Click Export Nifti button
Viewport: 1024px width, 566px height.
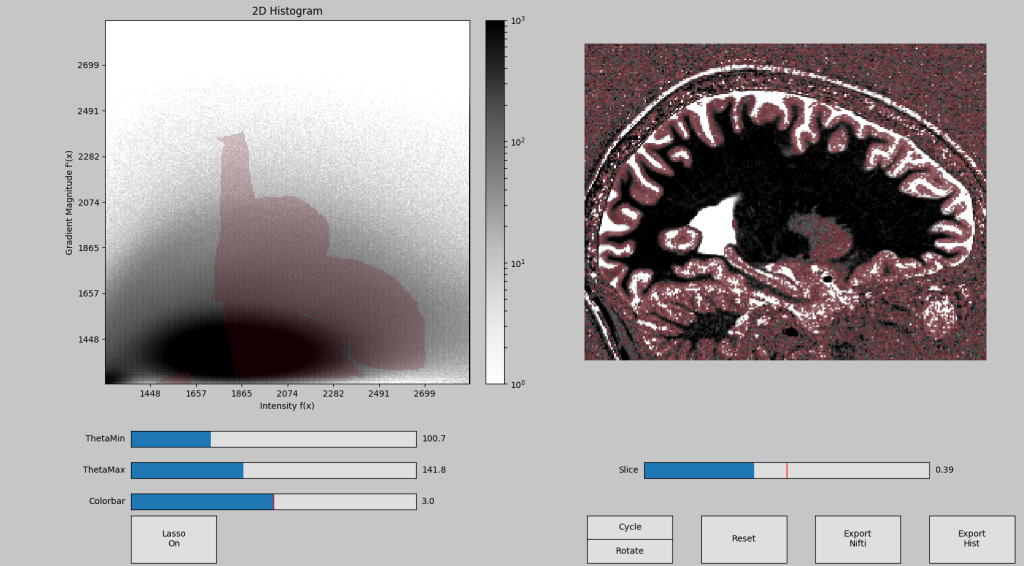[857, 539]
